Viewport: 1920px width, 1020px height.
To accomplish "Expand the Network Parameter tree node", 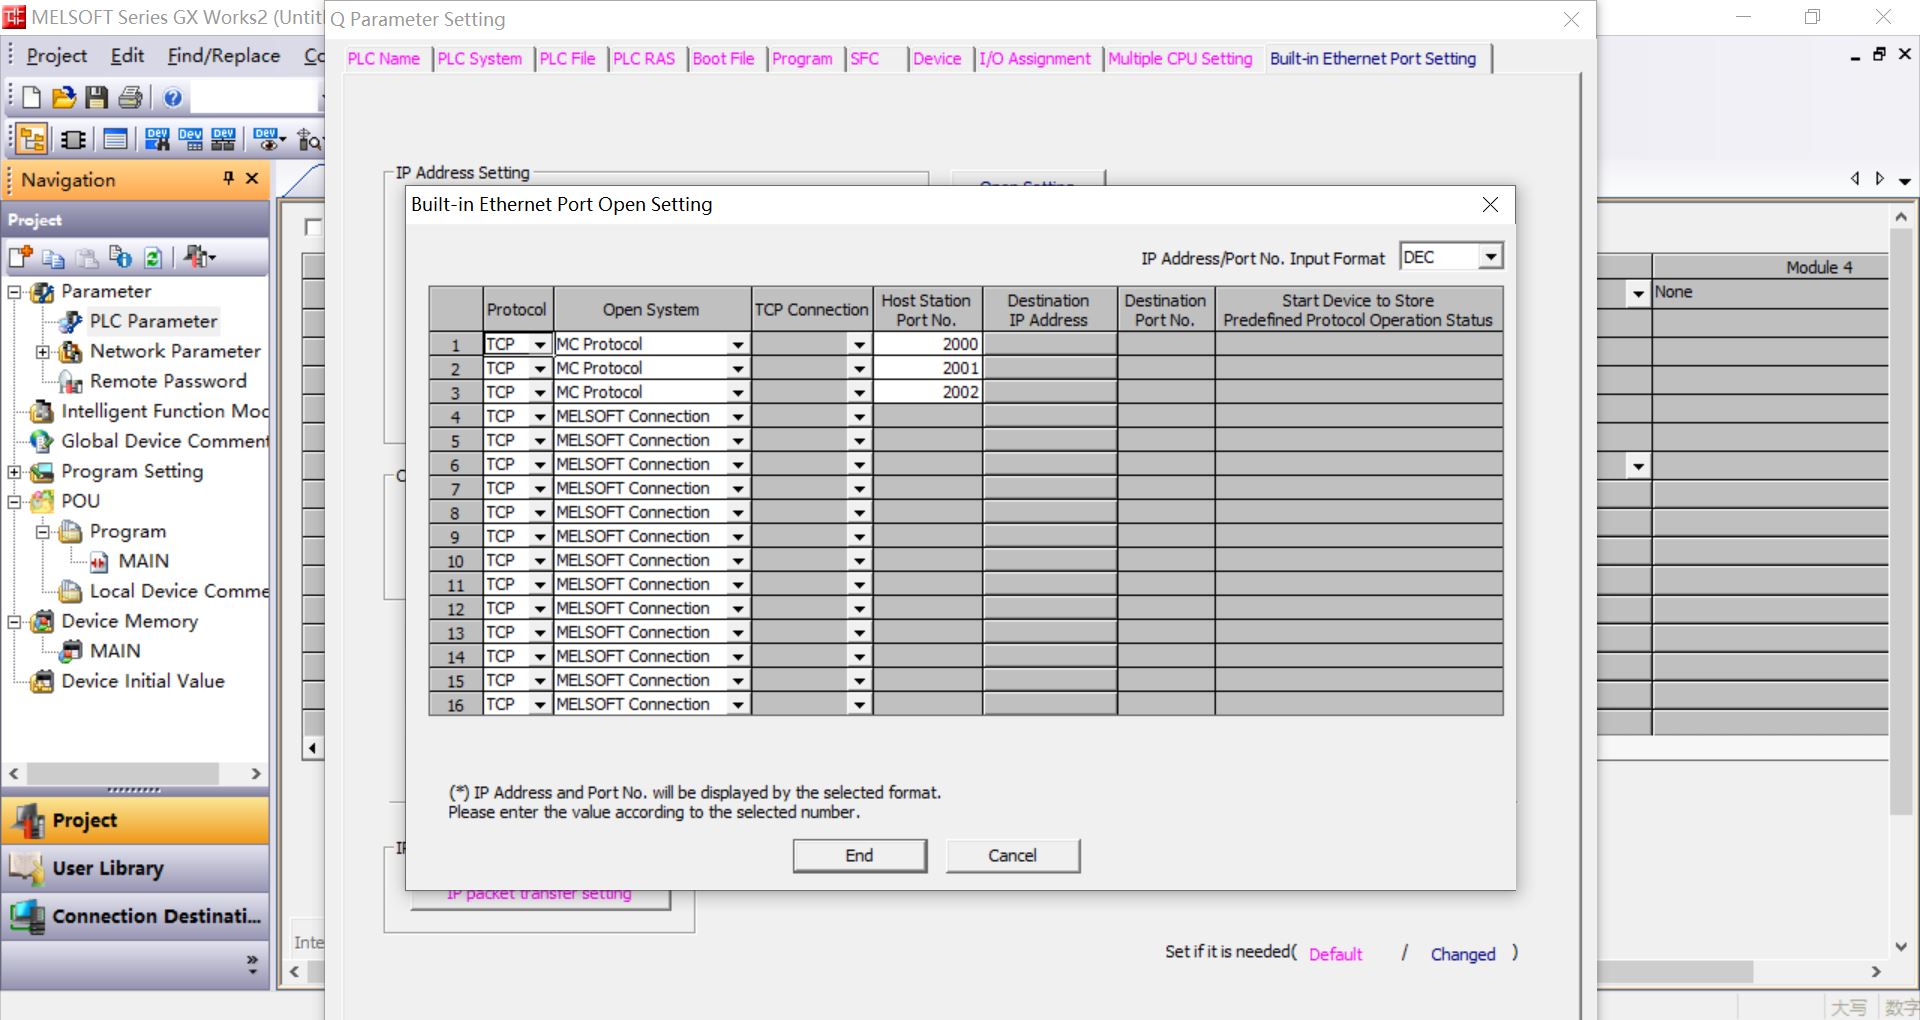I will [43, 352].
